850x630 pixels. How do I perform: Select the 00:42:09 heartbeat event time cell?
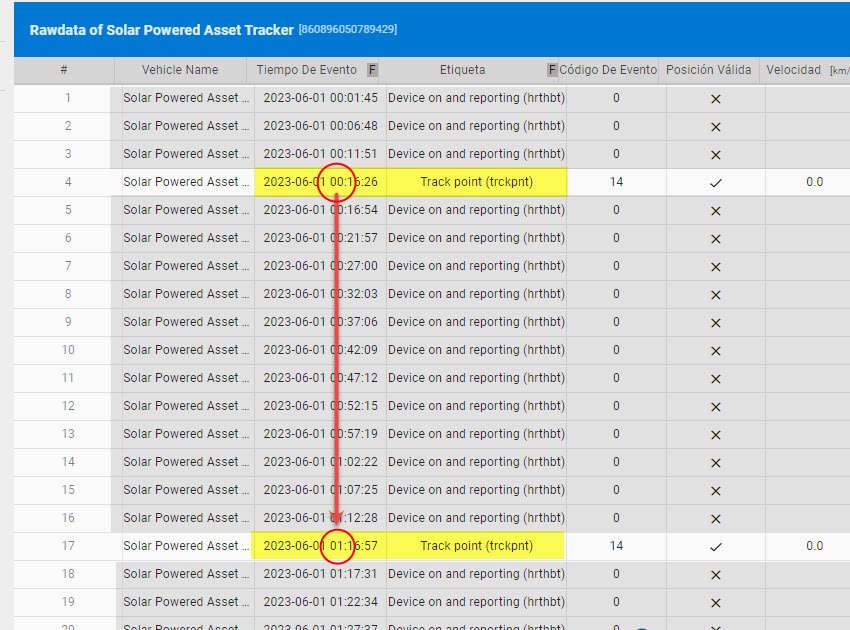[x=317, y=350]
